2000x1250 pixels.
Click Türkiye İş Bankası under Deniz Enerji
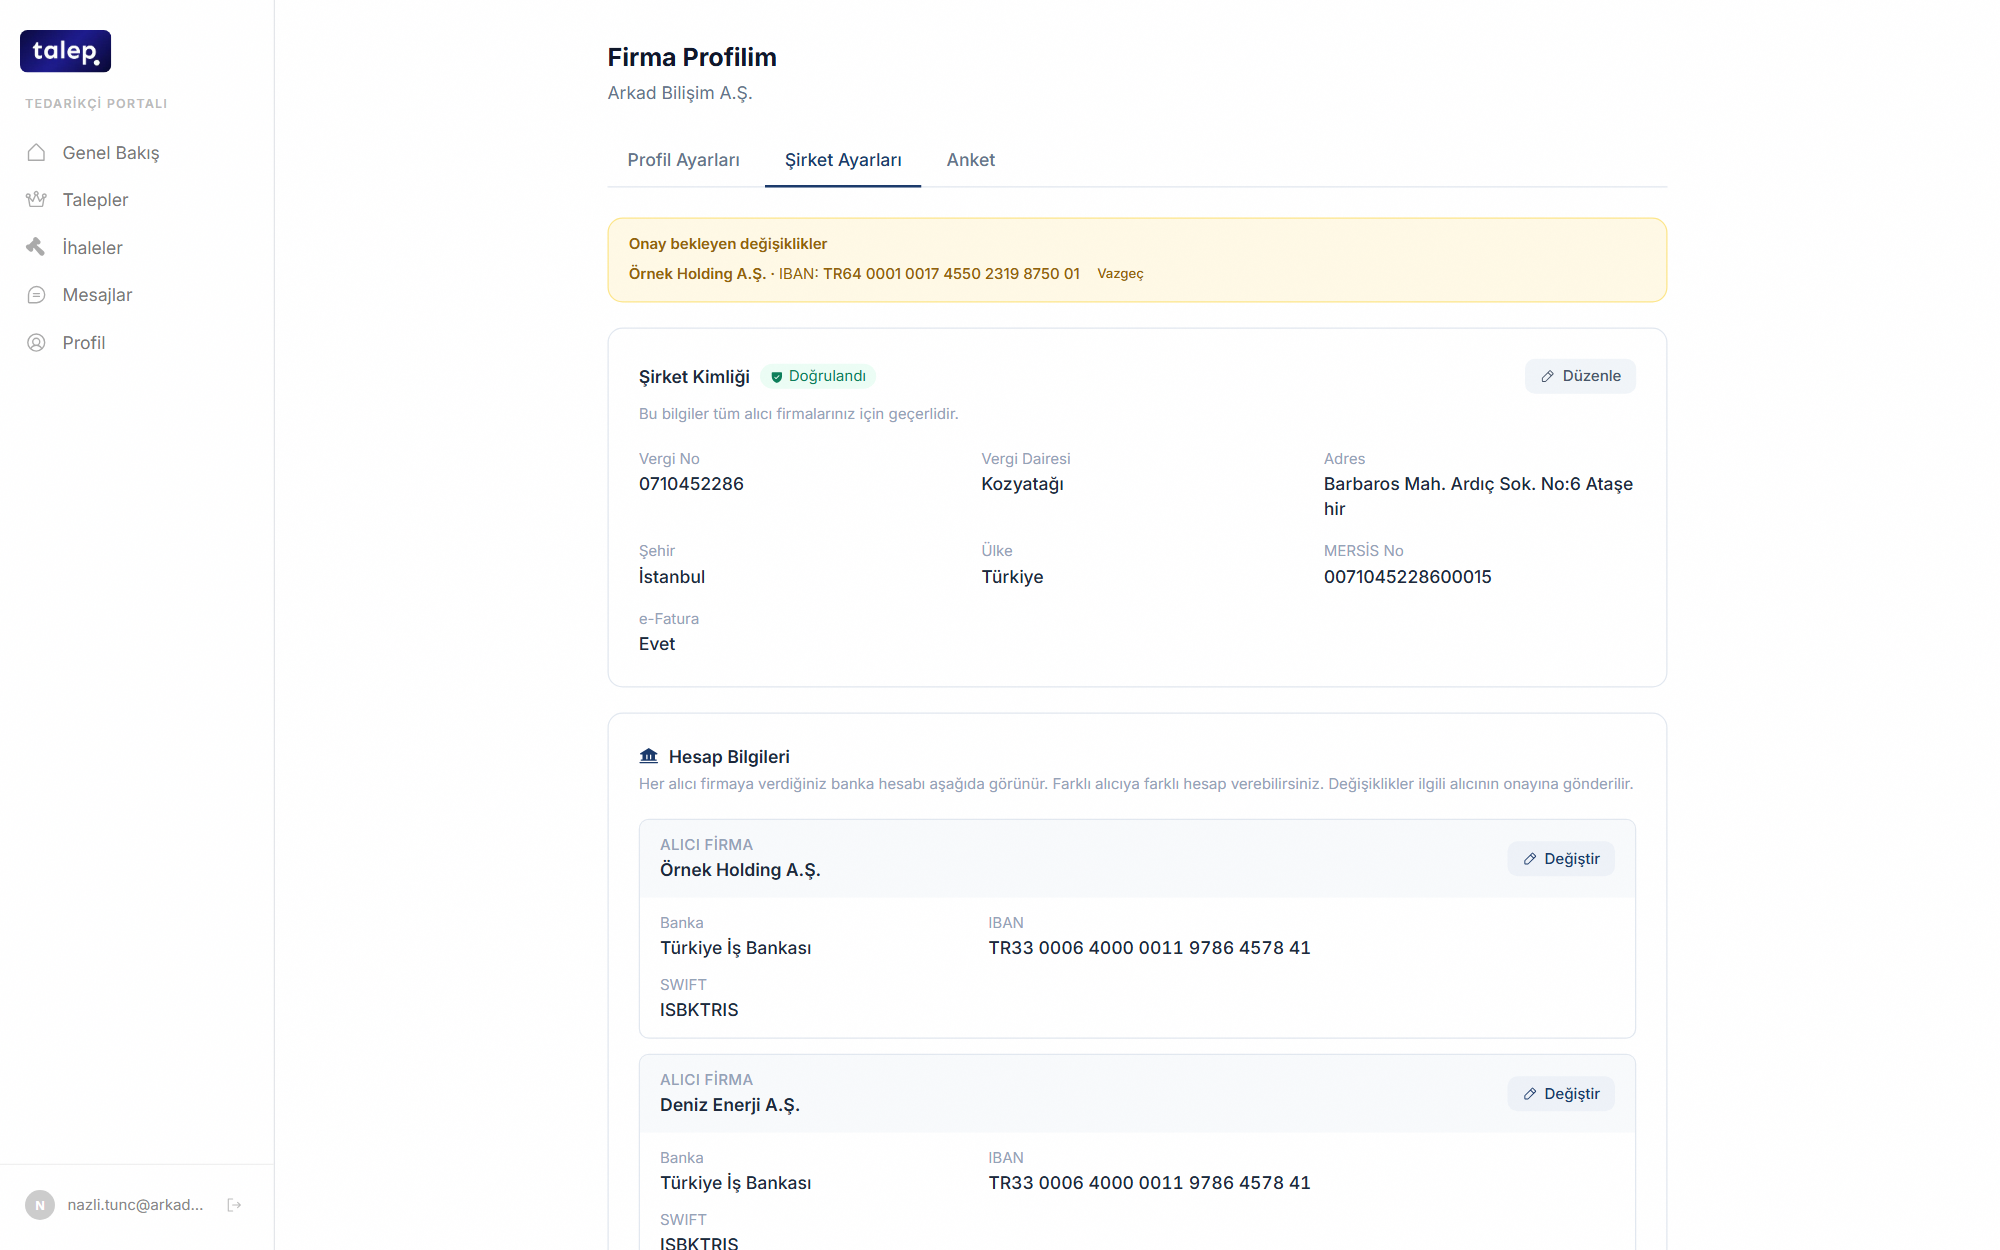735,1183
